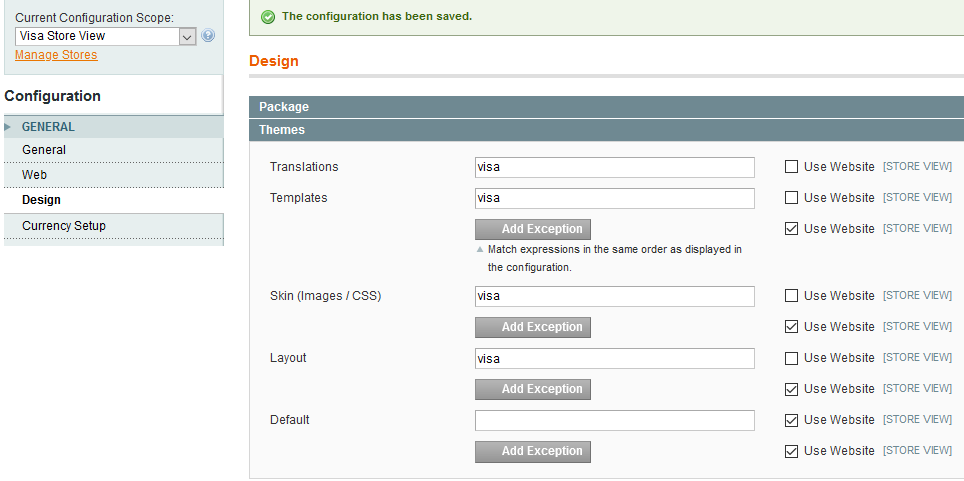Click the Skin (Images / CSS) input
The width and height of the screenshot is (964, 481).
click(x=614, y=296)
